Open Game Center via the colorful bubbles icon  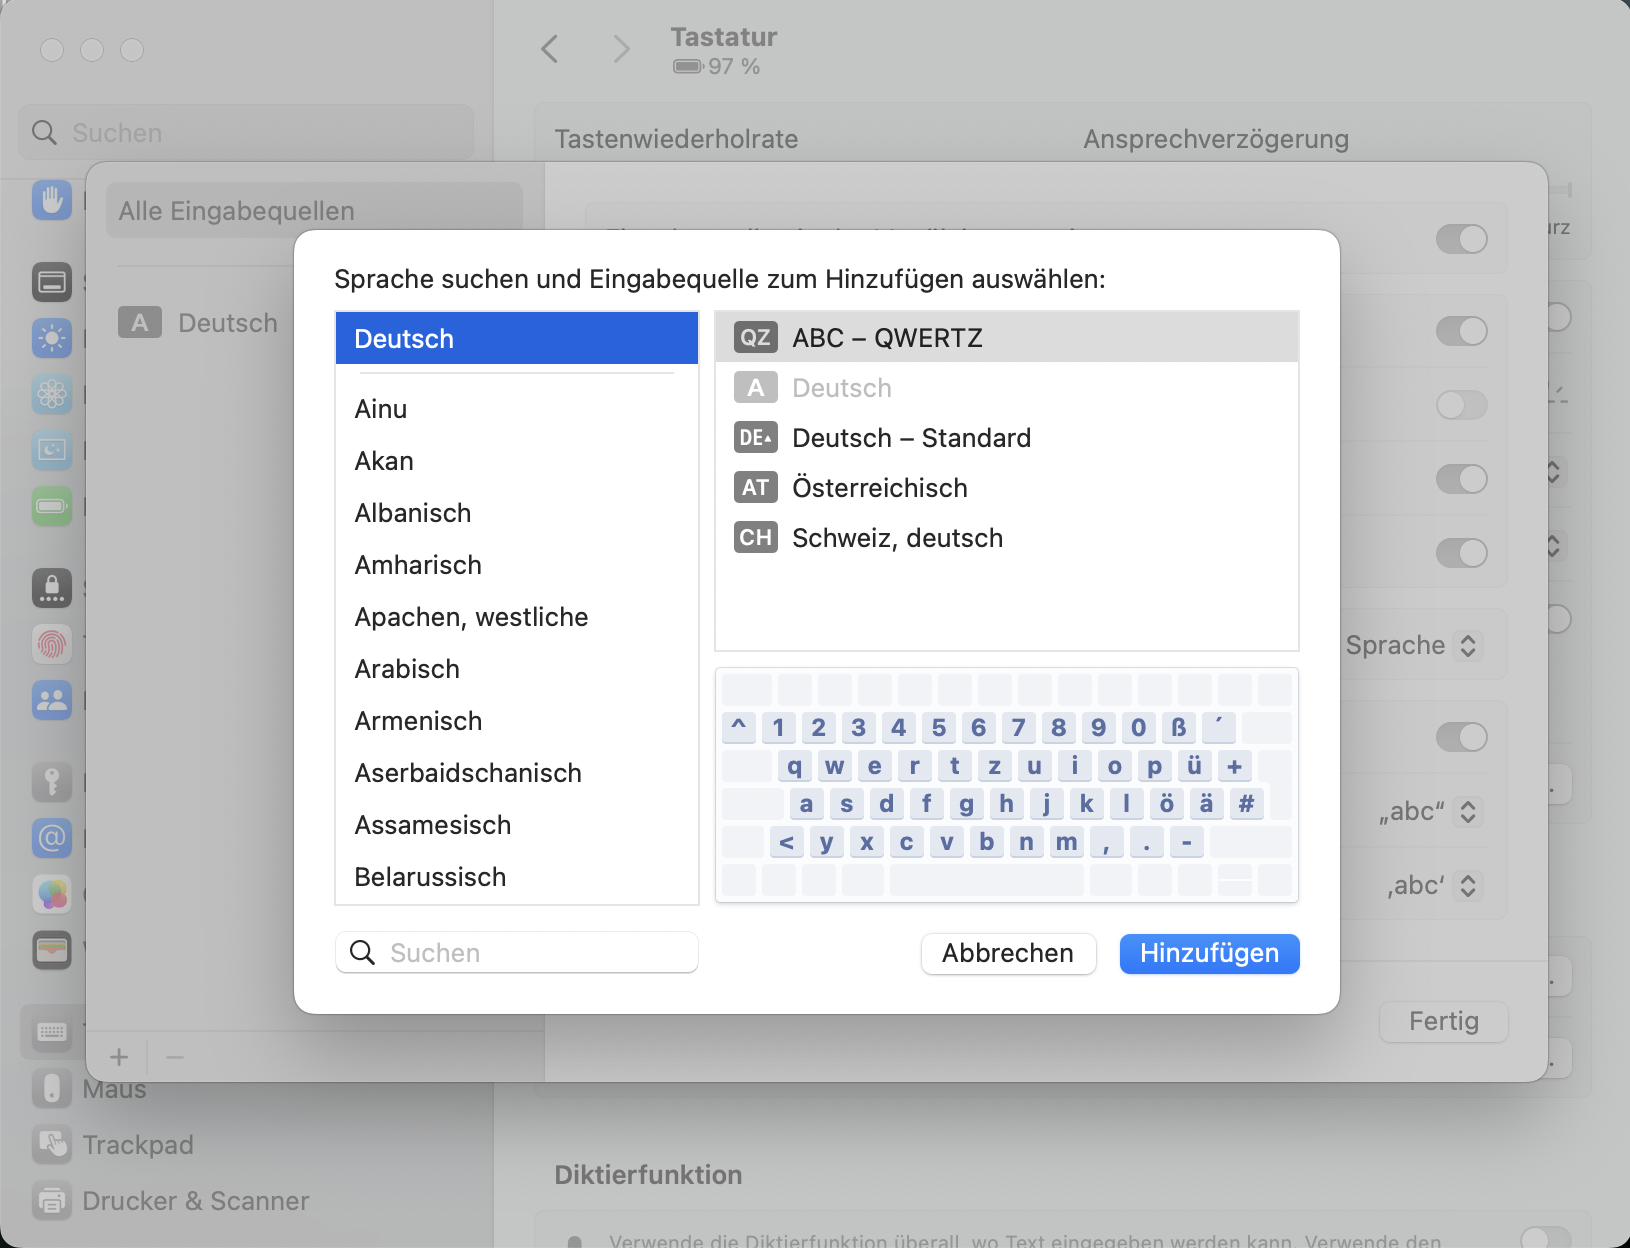(x=52, y=894)
